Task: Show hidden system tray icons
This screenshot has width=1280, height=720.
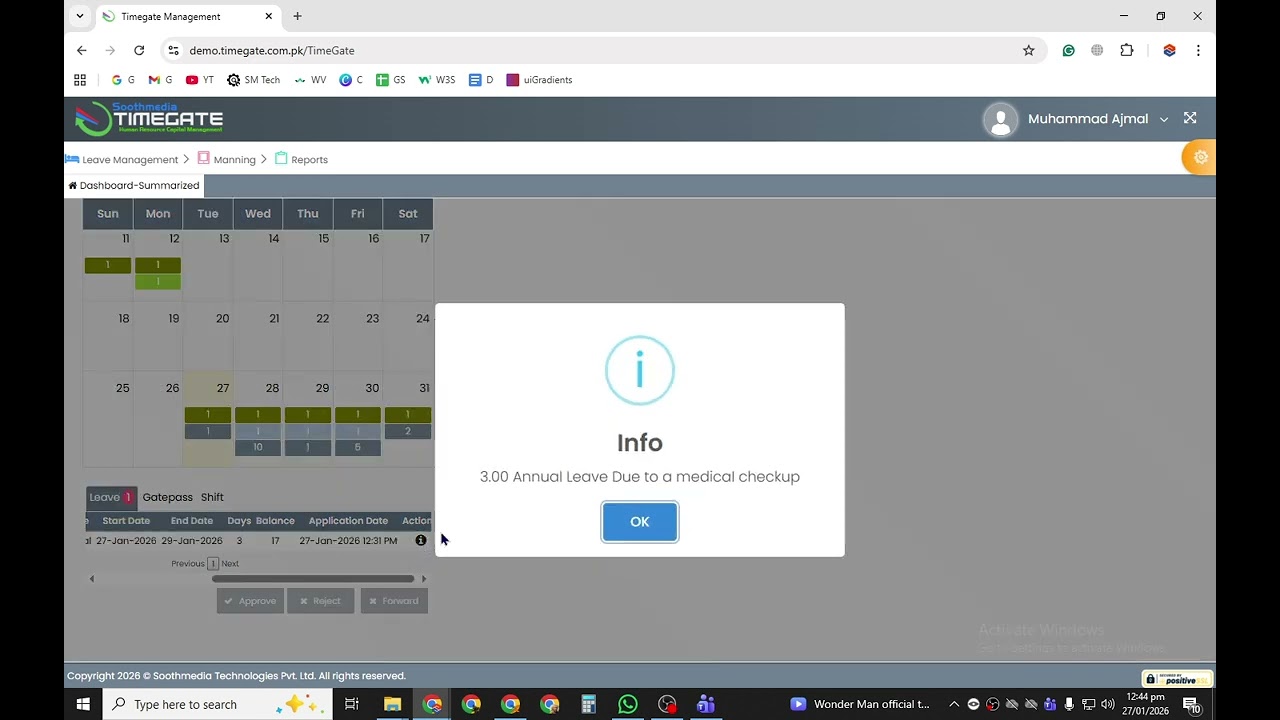Action: (x=954, y=704)
